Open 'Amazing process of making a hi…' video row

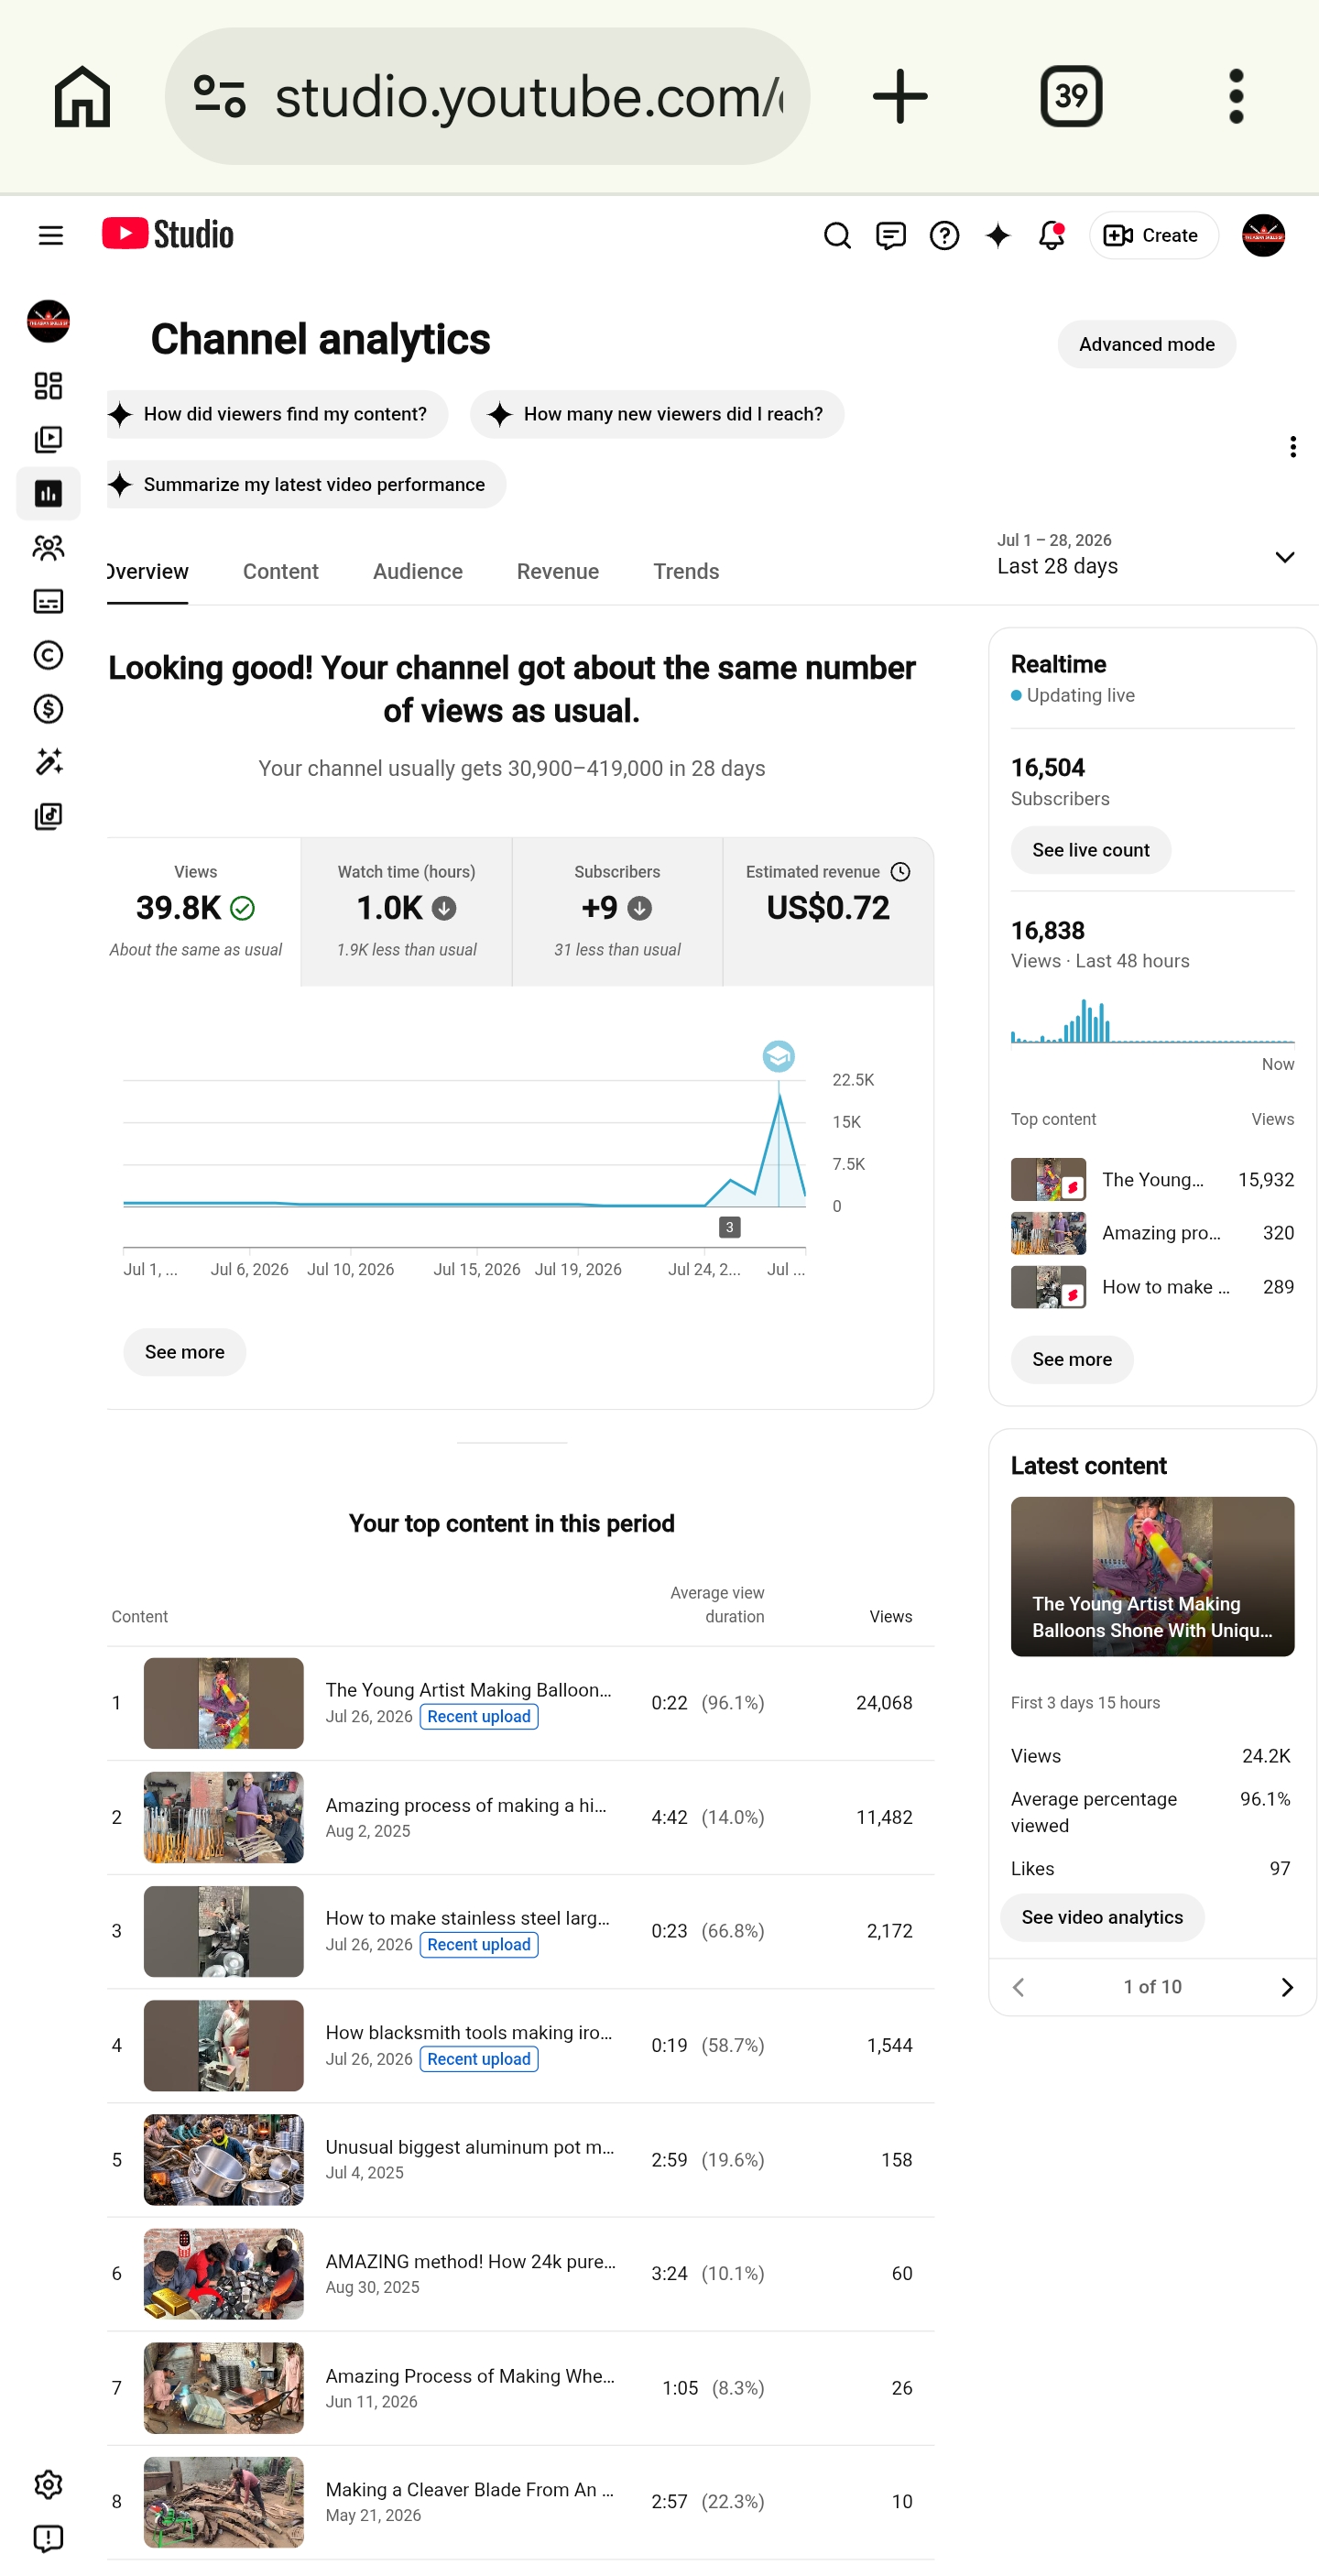(x=520, y=1817)
